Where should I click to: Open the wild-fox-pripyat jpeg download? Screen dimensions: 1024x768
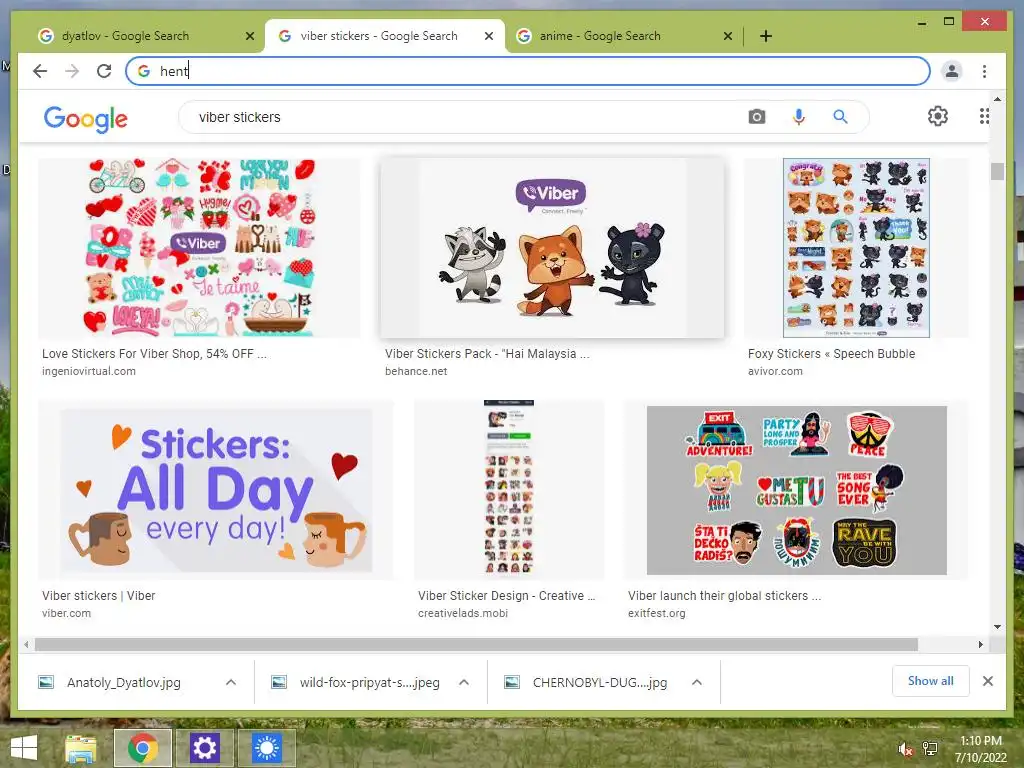click(x=370, y=682)
